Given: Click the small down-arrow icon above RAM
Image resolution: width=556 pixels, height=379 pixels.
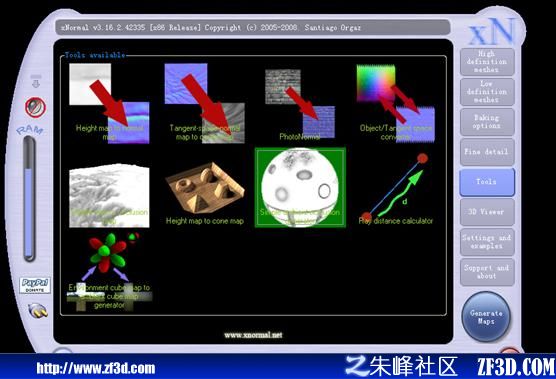Looking at the screenshot, I should tap(36, 82).
